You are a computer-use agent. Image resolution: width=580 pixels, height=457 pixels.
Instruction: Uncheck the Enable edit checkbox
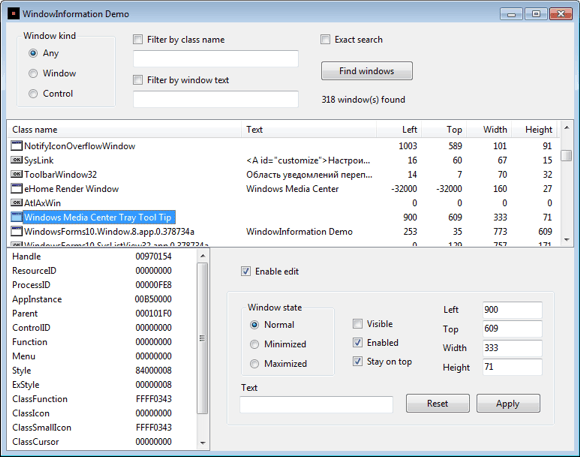coord(246,271)
